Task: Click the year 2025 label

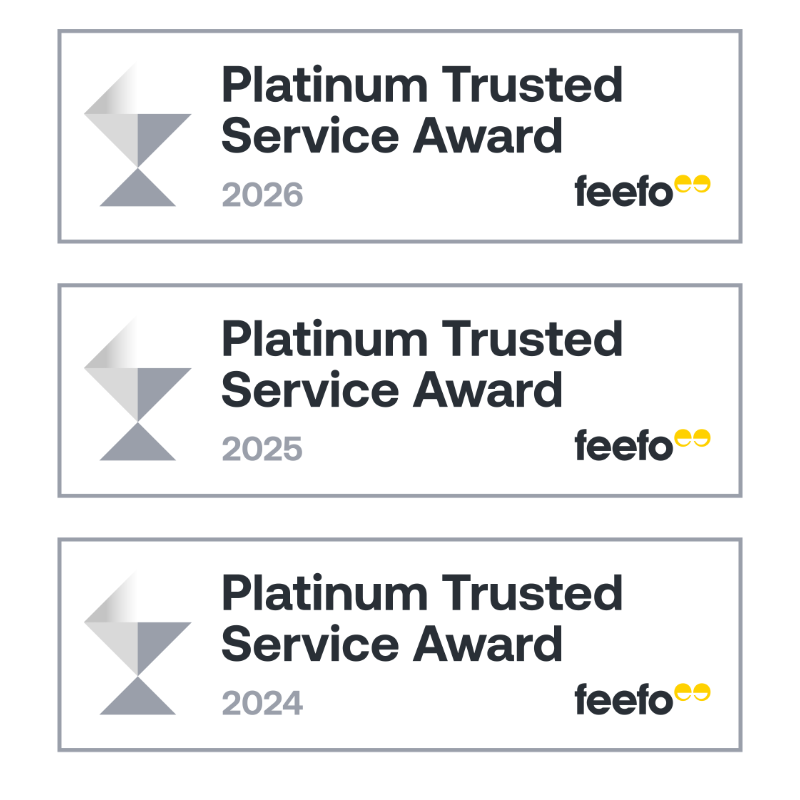Action: tap(262, 449)
